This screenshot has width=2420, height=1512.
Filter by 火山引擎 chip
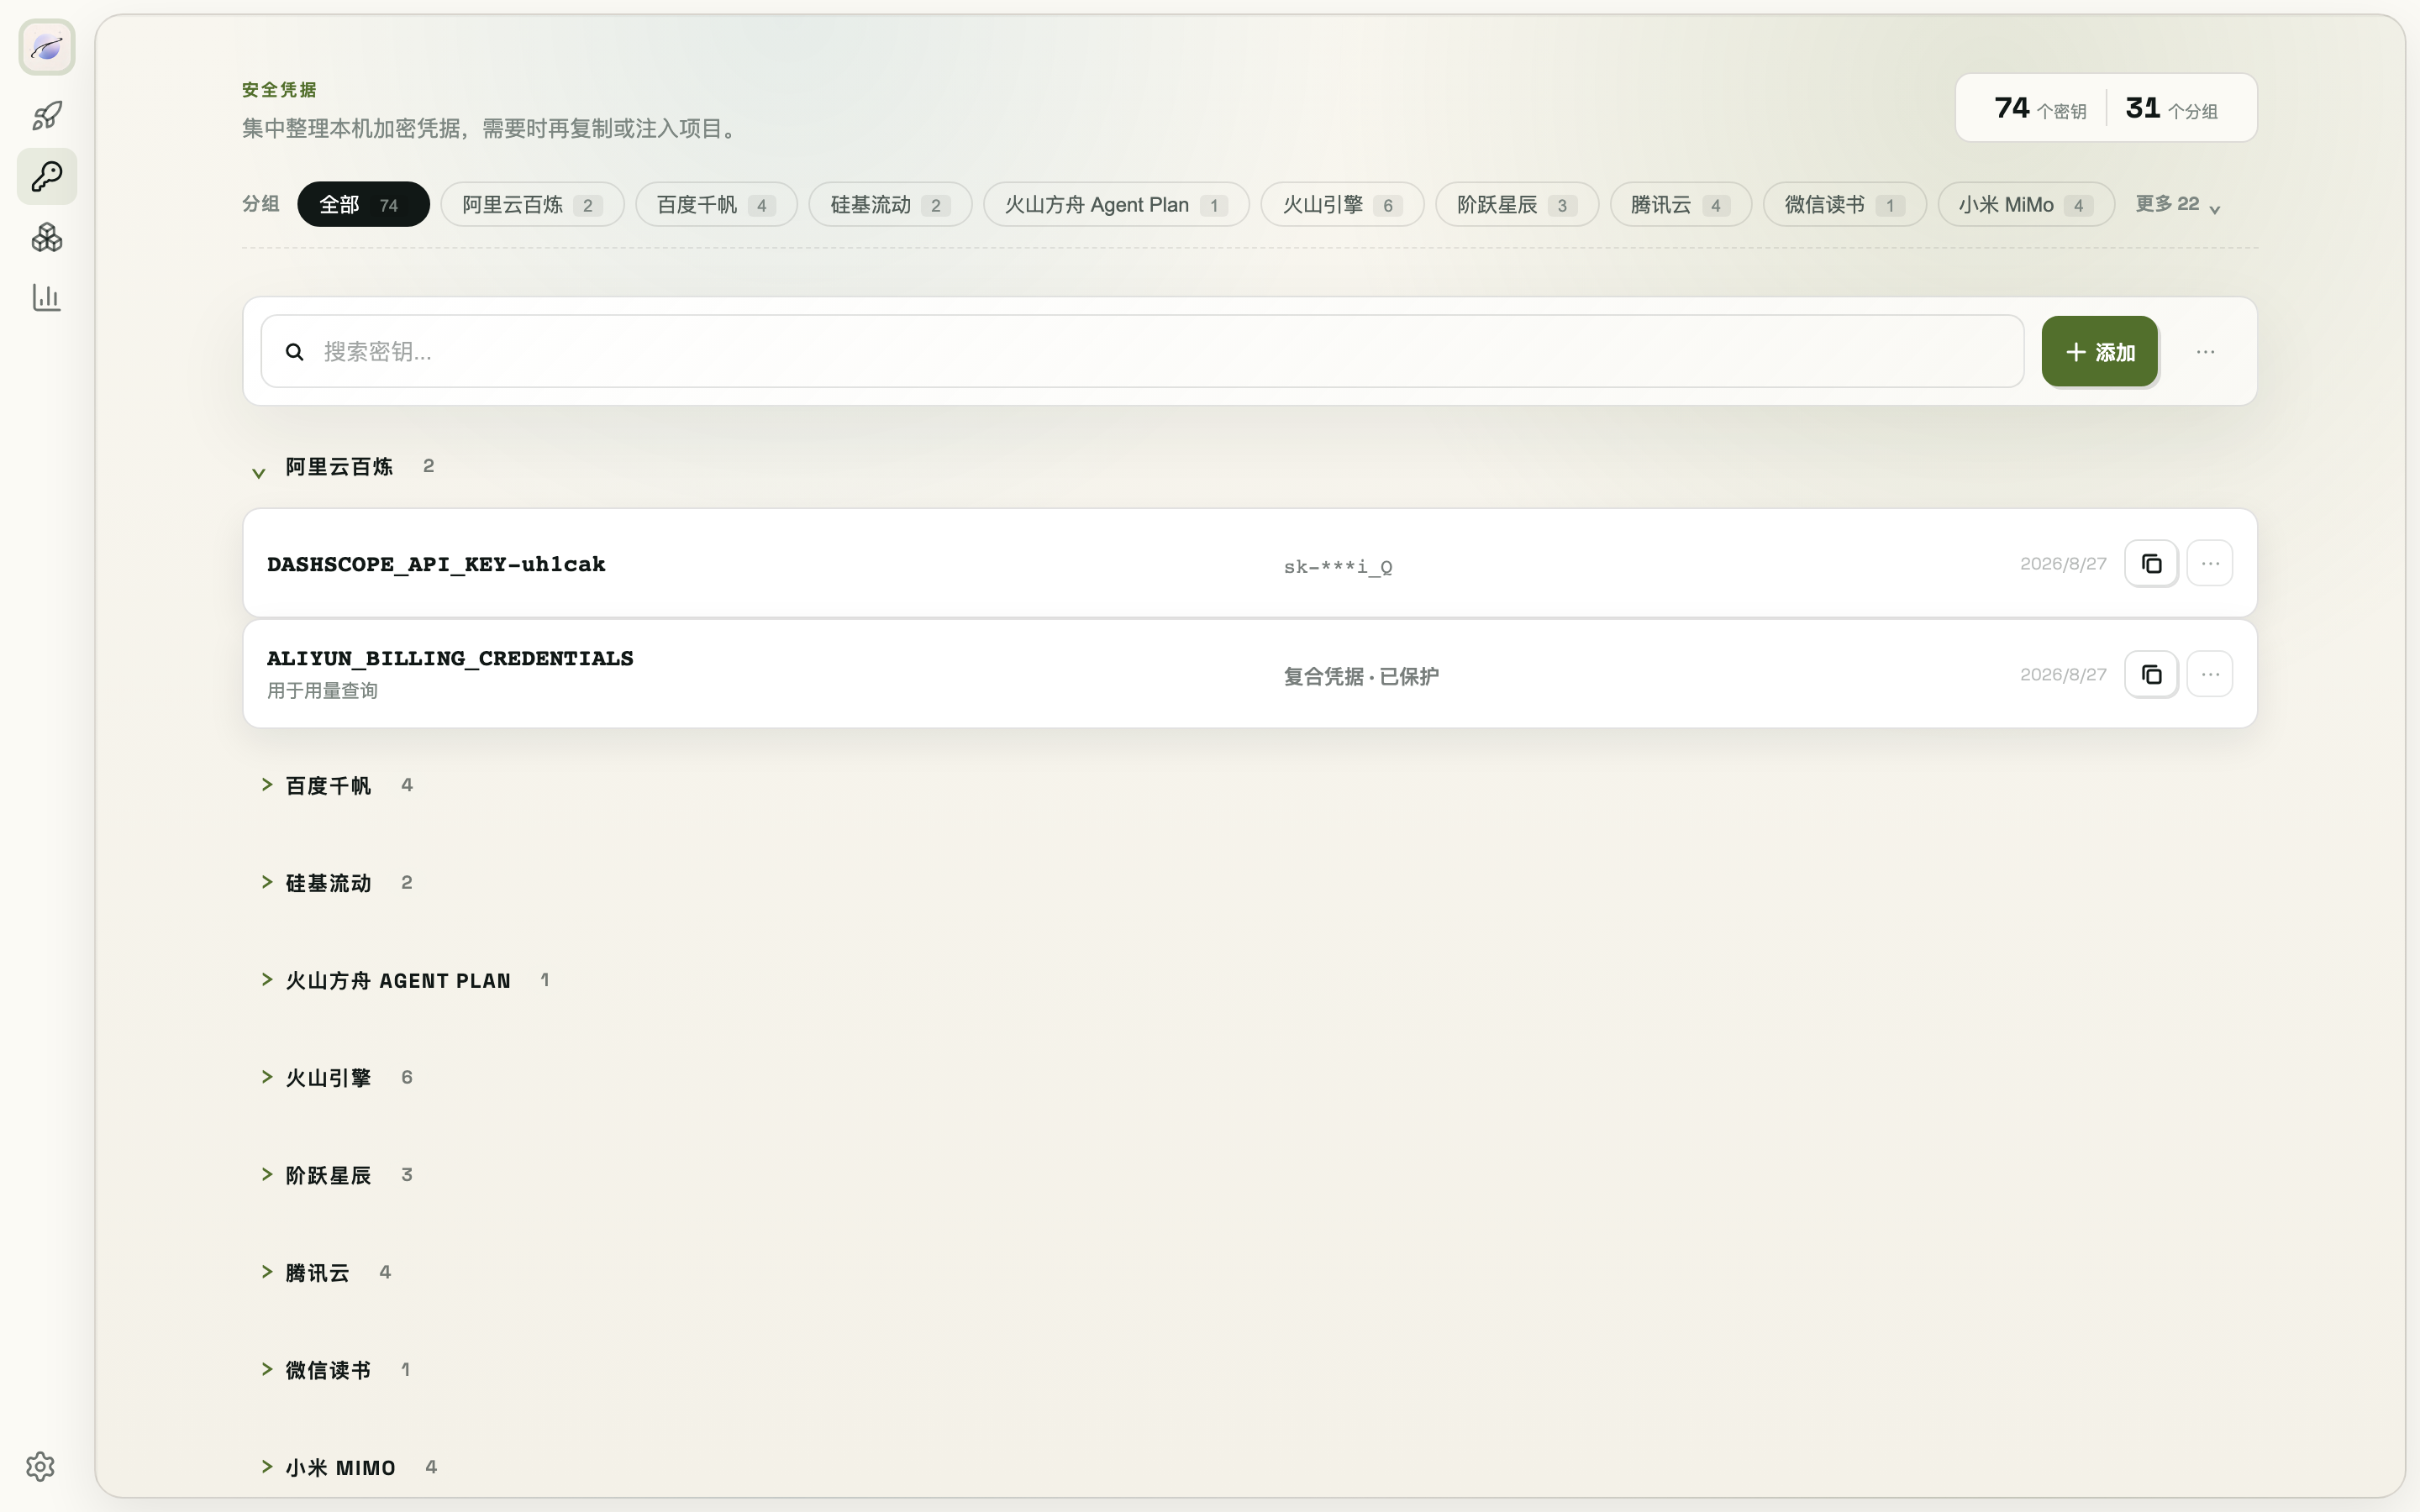click(x=1342, y=205)
